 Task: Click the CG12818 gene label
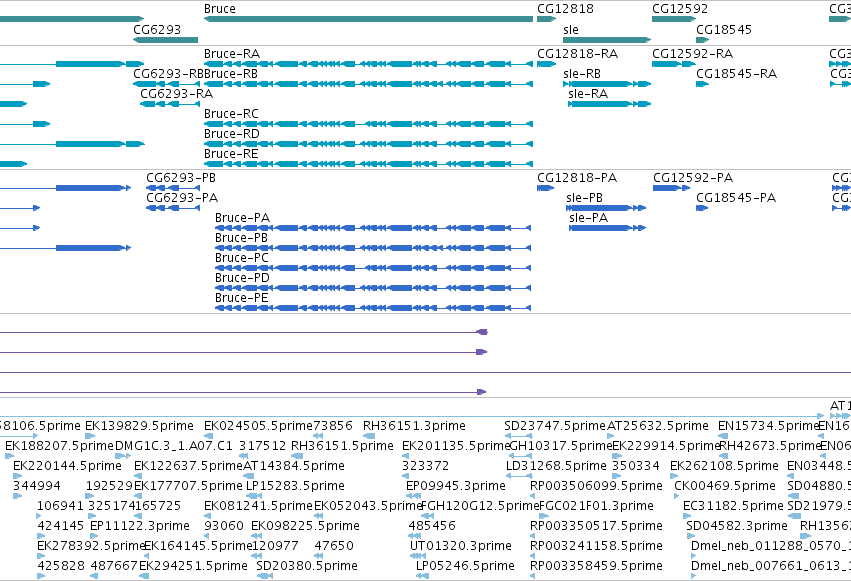[566, 9]
